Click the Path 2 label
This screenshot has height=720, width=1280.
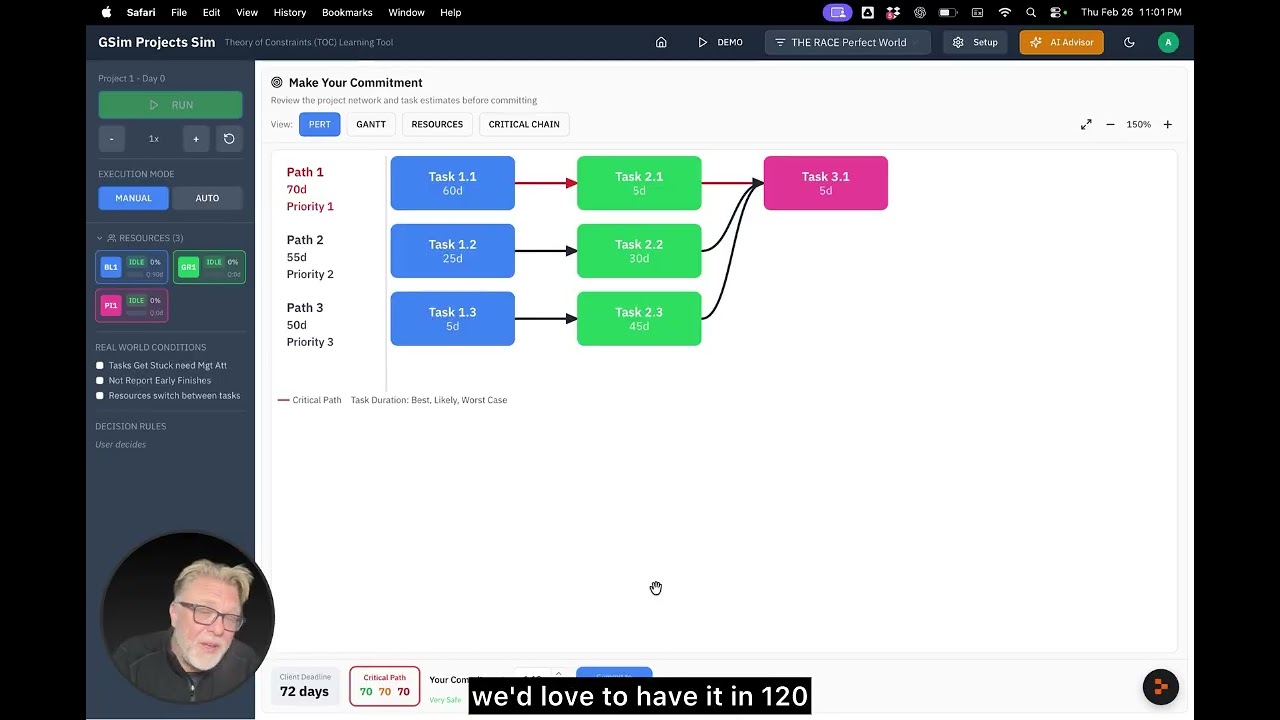click(x=305, y=240)
